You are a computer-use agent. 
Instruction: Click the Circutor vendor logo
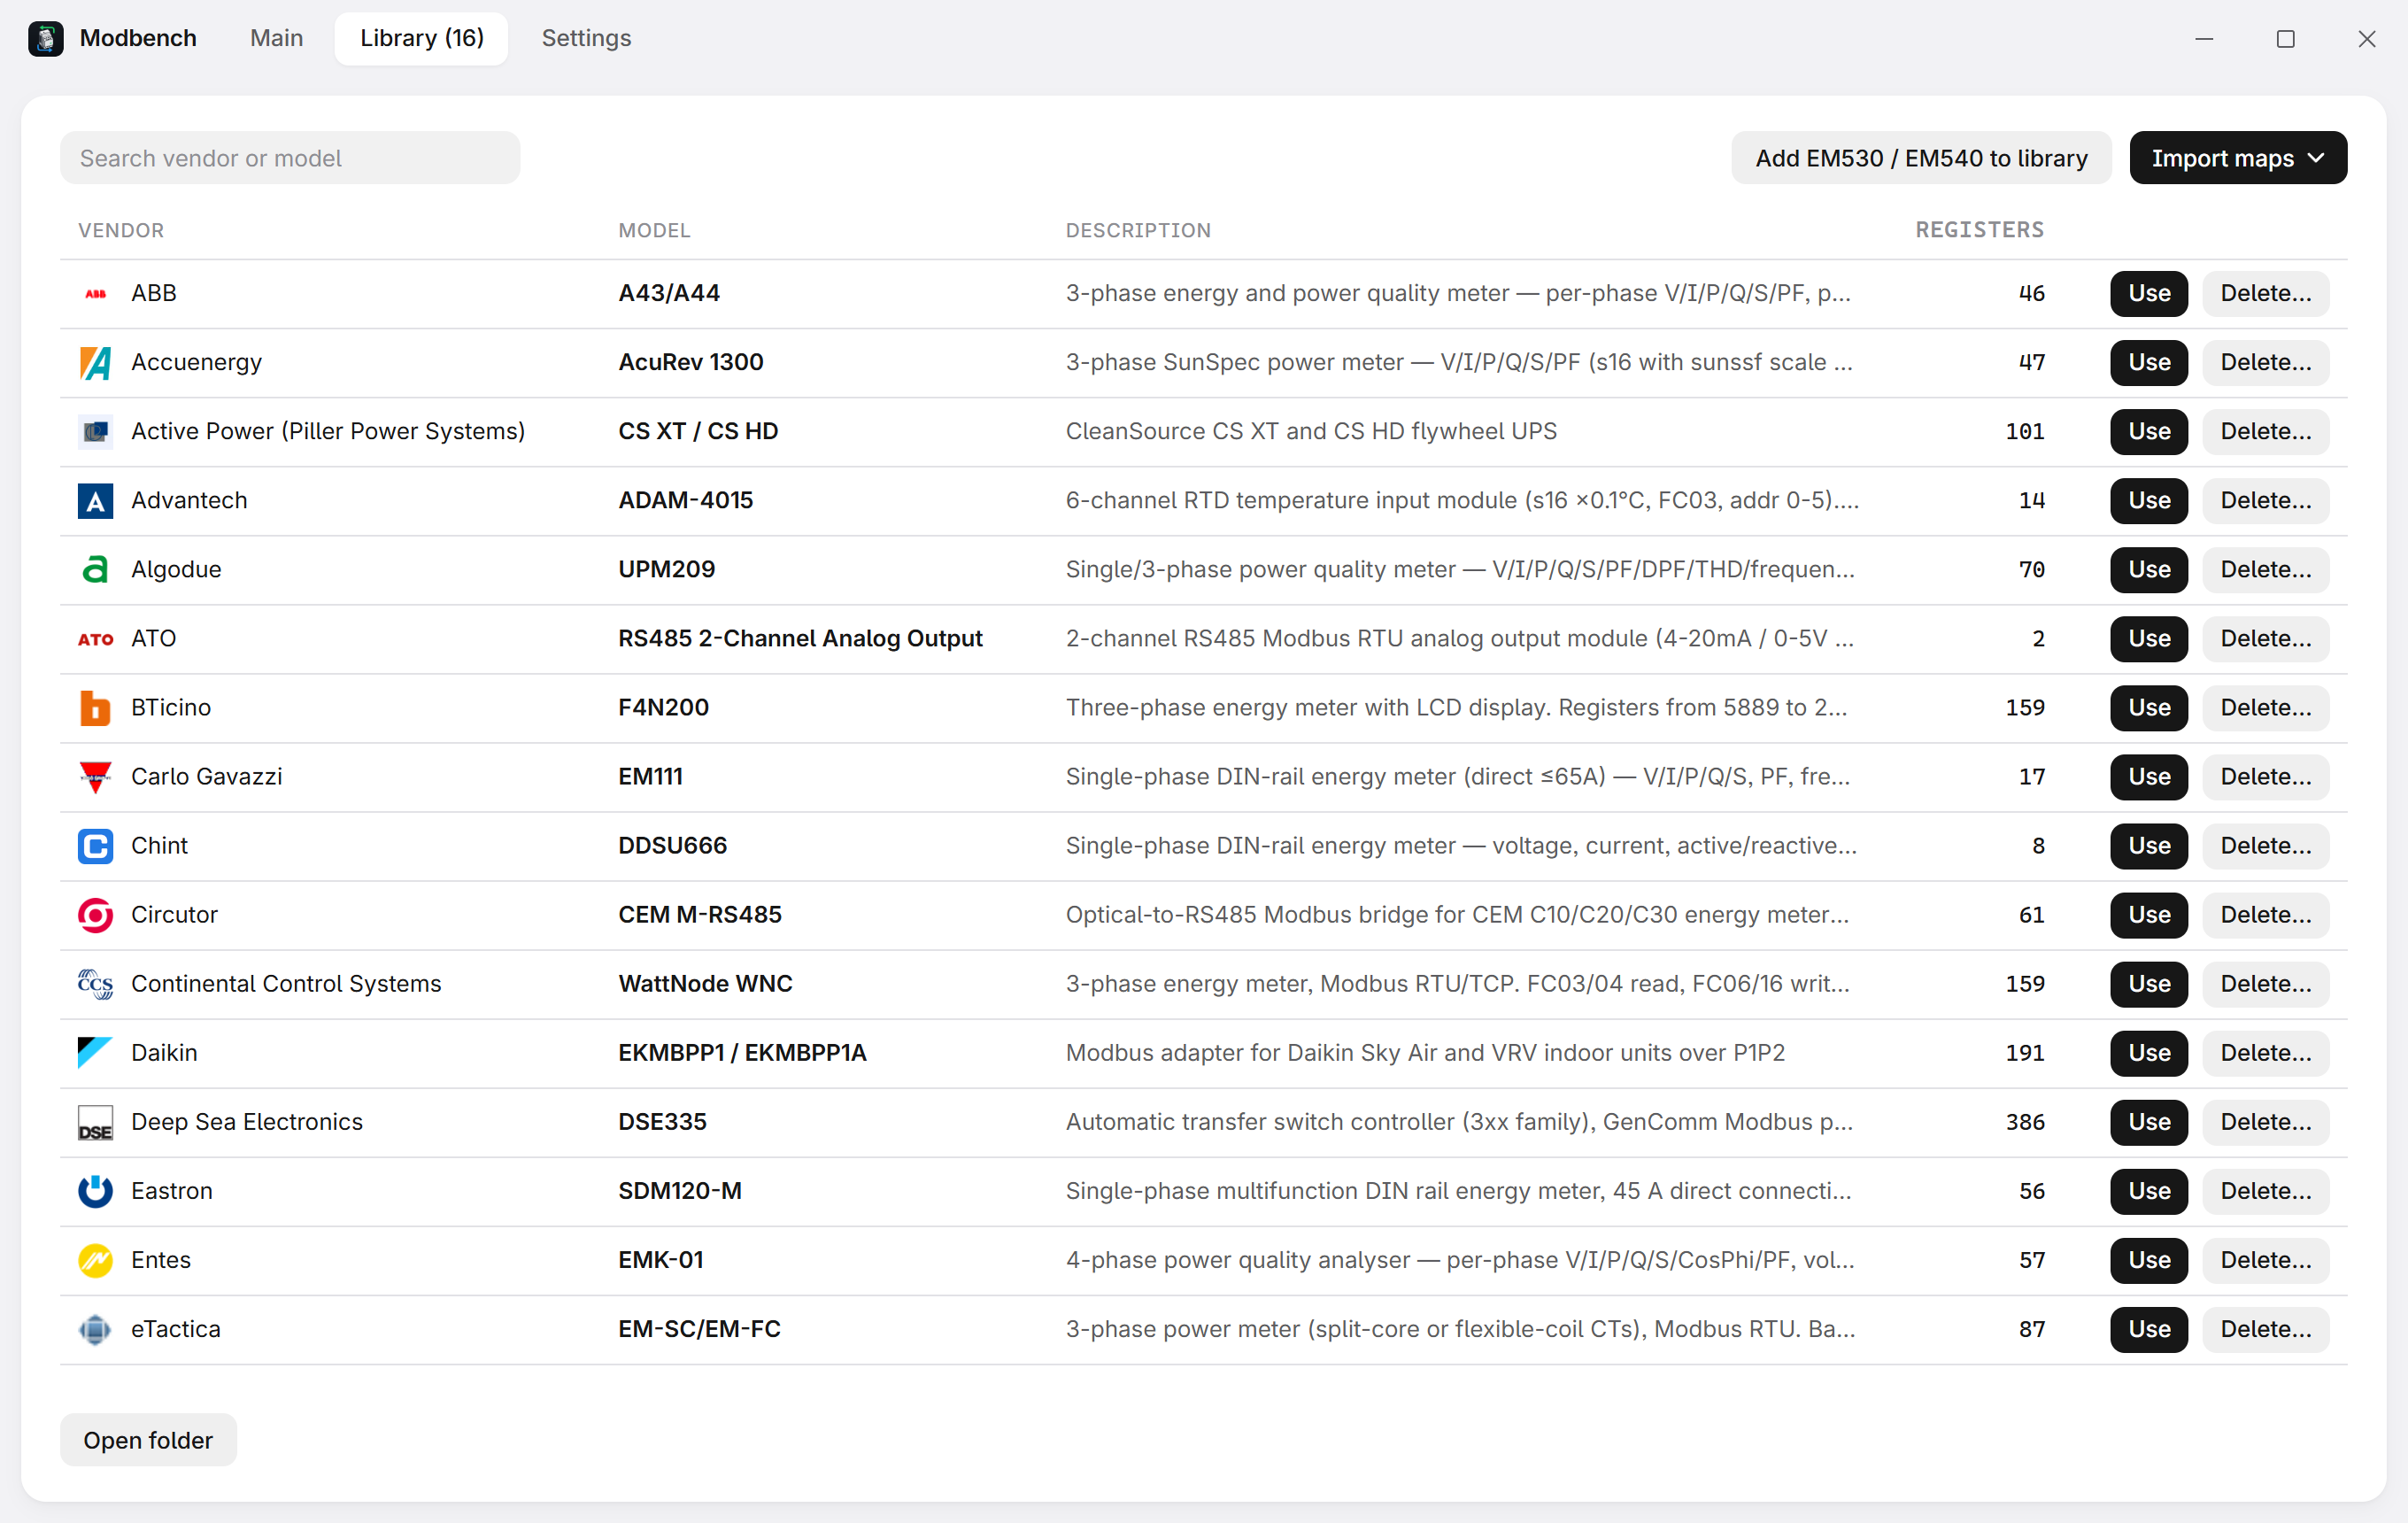pos(95,914)
